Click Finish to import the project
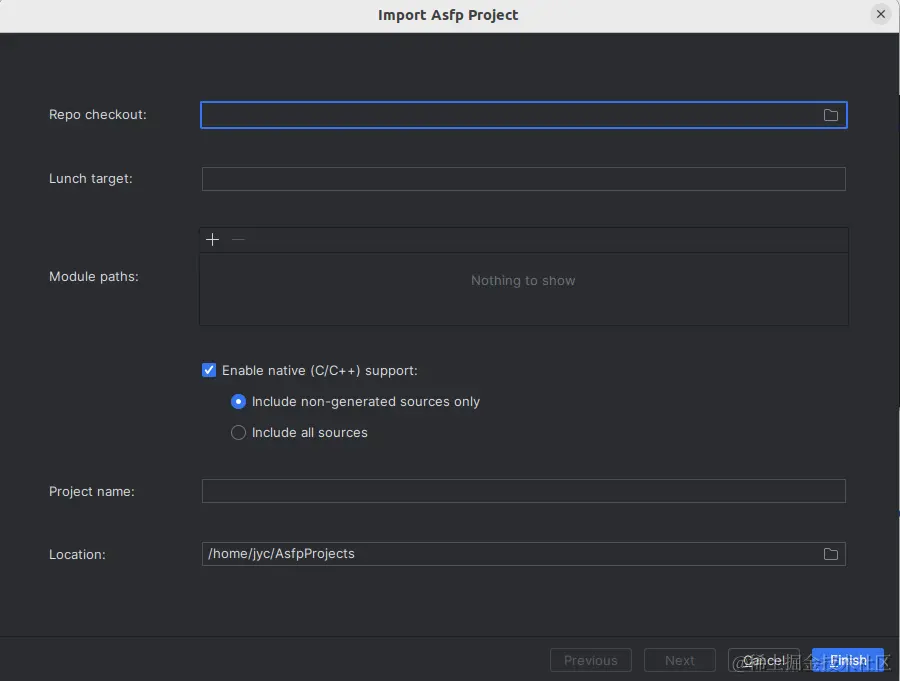The height and width of the screenshot is (681, 900). 848,660
